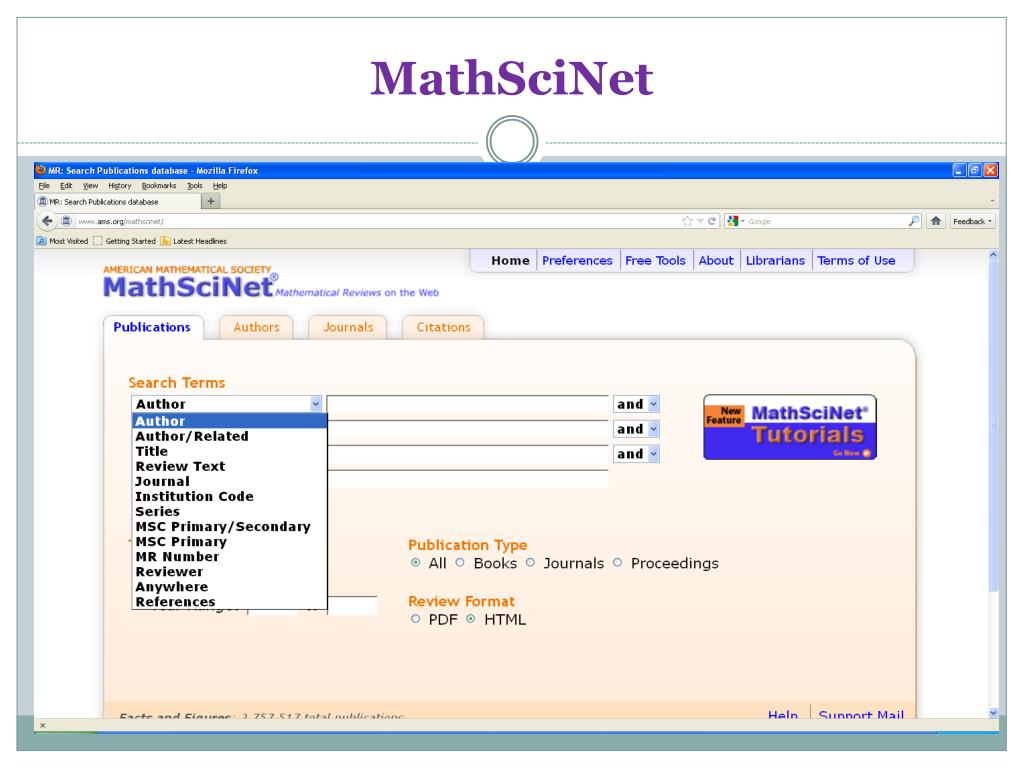The width and height of the screenshot is (1024, 768).
Task: Click the Firefox logo in the title bar
Action: (41, 170)
